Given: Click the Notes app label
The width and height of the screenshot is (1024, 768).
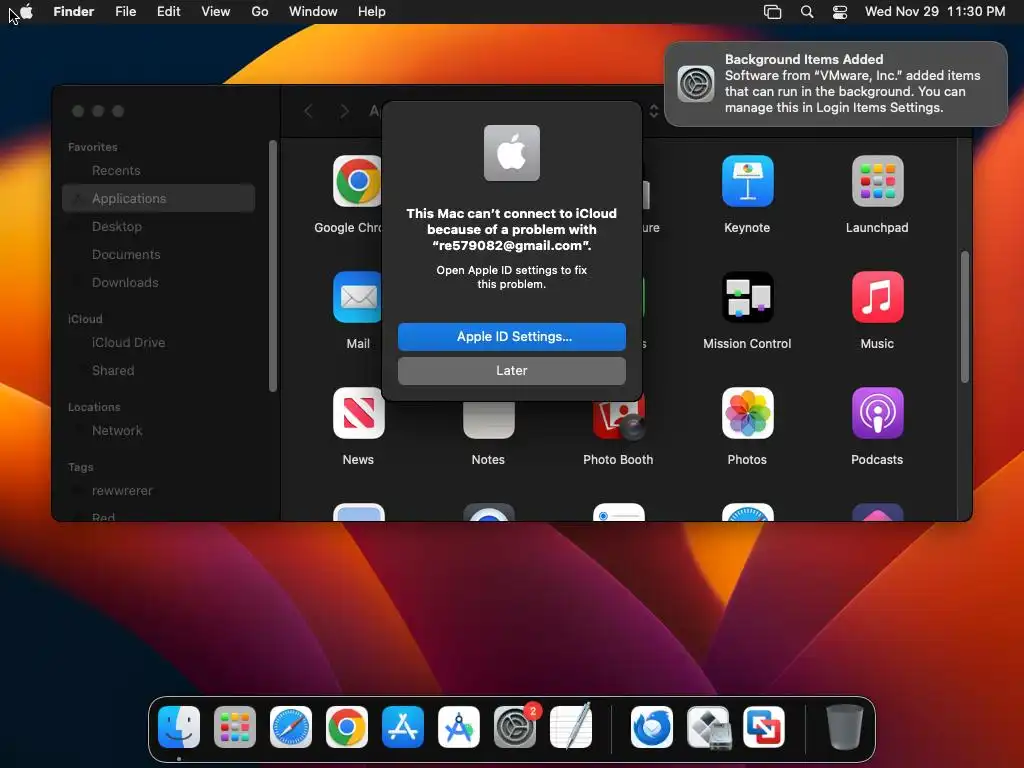Looking at the screenshot, I should click(488, 460).
